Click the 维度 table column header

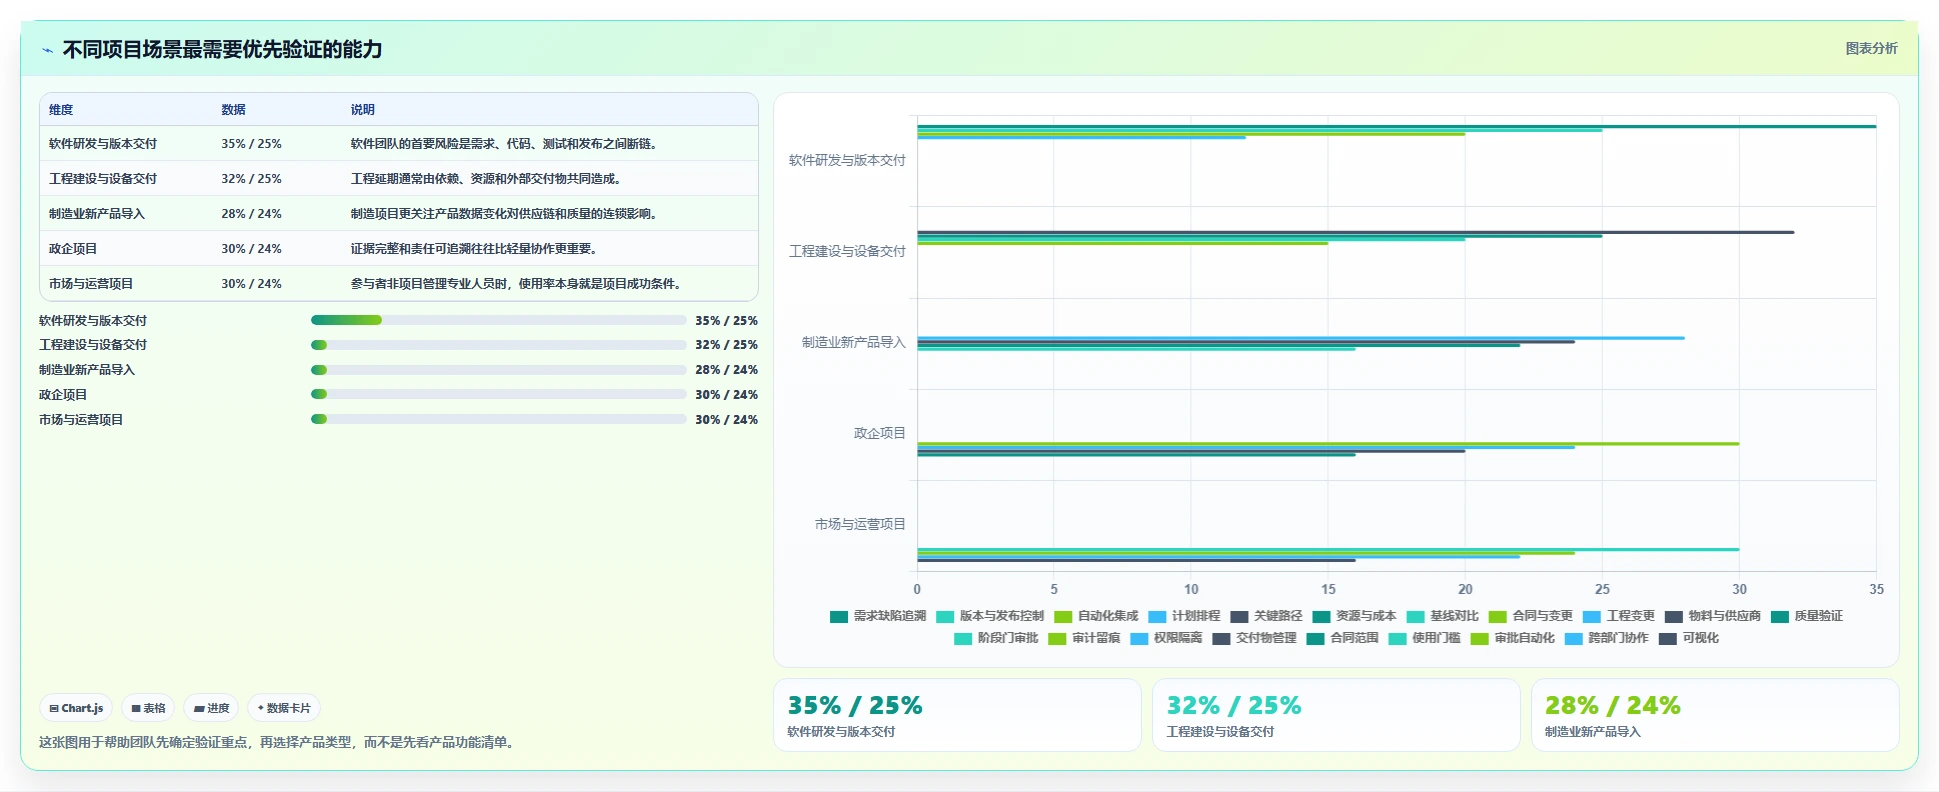pos(61,110)
